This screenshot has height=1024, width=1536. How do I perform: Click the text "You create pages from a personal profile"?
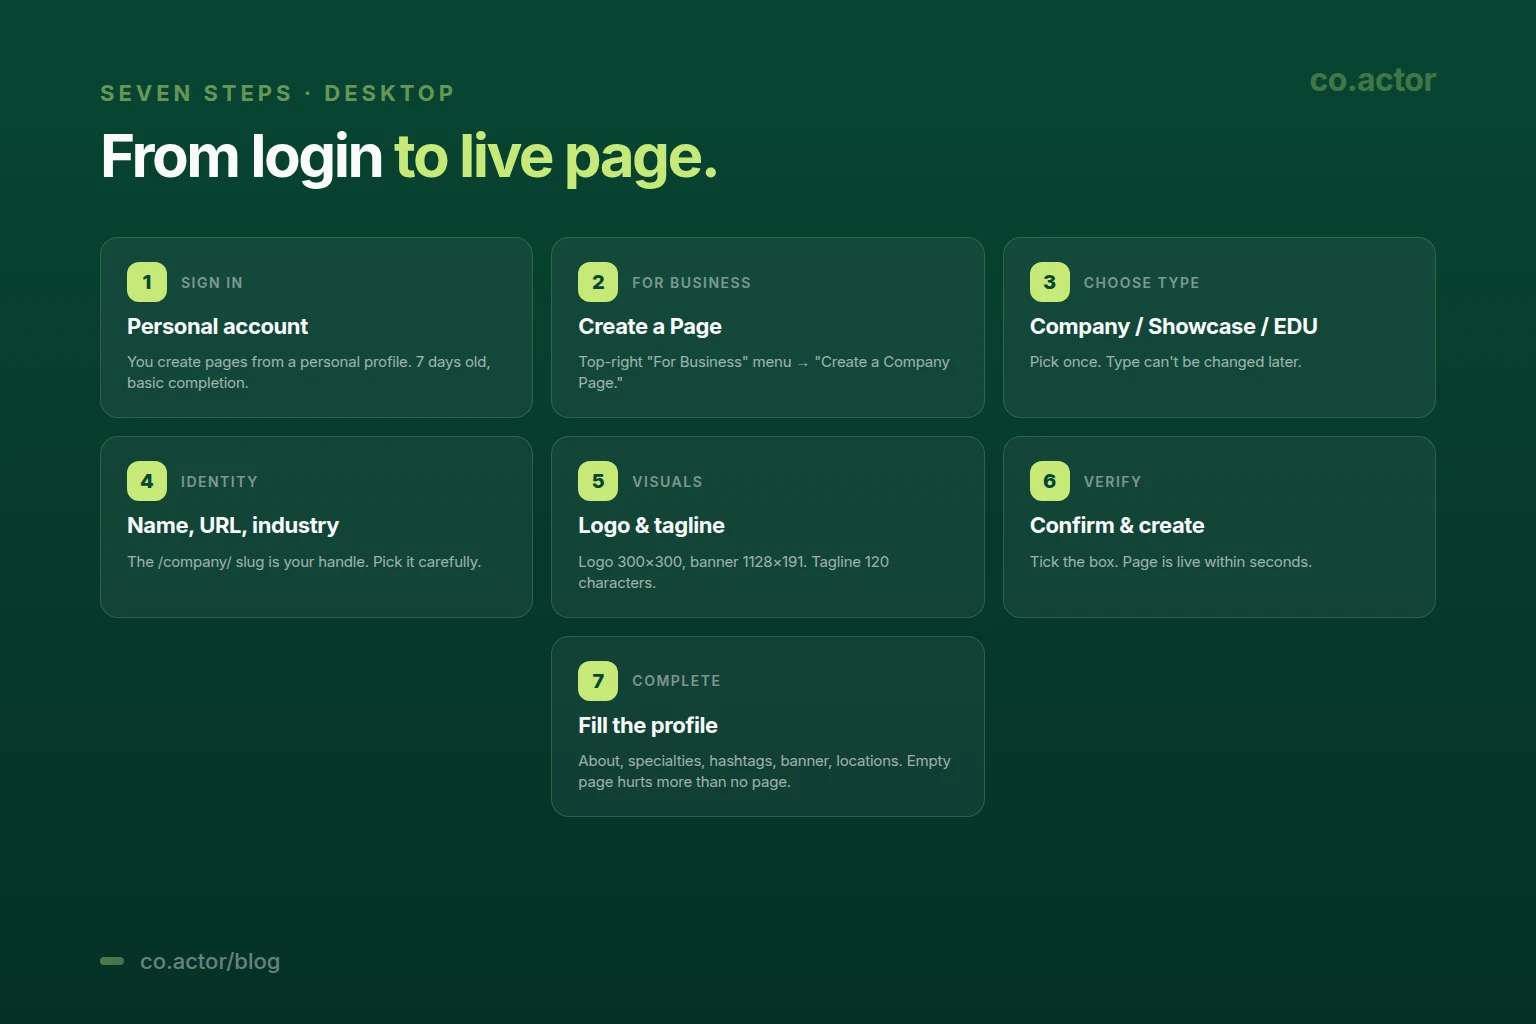pyautogui.click(x=269, y=362)
